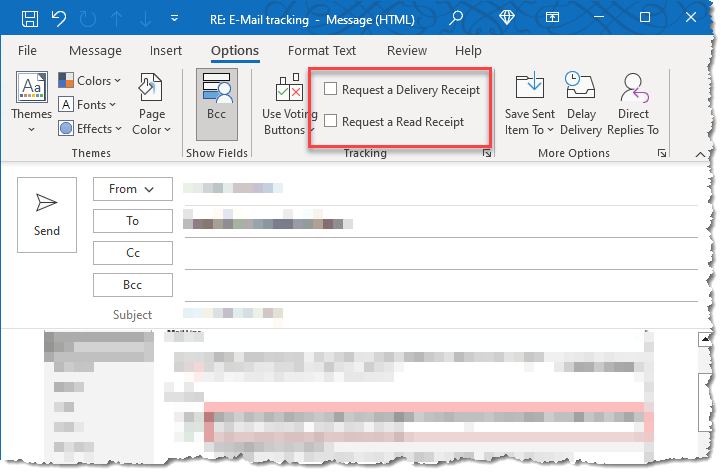Open the Page Color dropdown
The width and height of the screenshot is (723, 473).
151,104
